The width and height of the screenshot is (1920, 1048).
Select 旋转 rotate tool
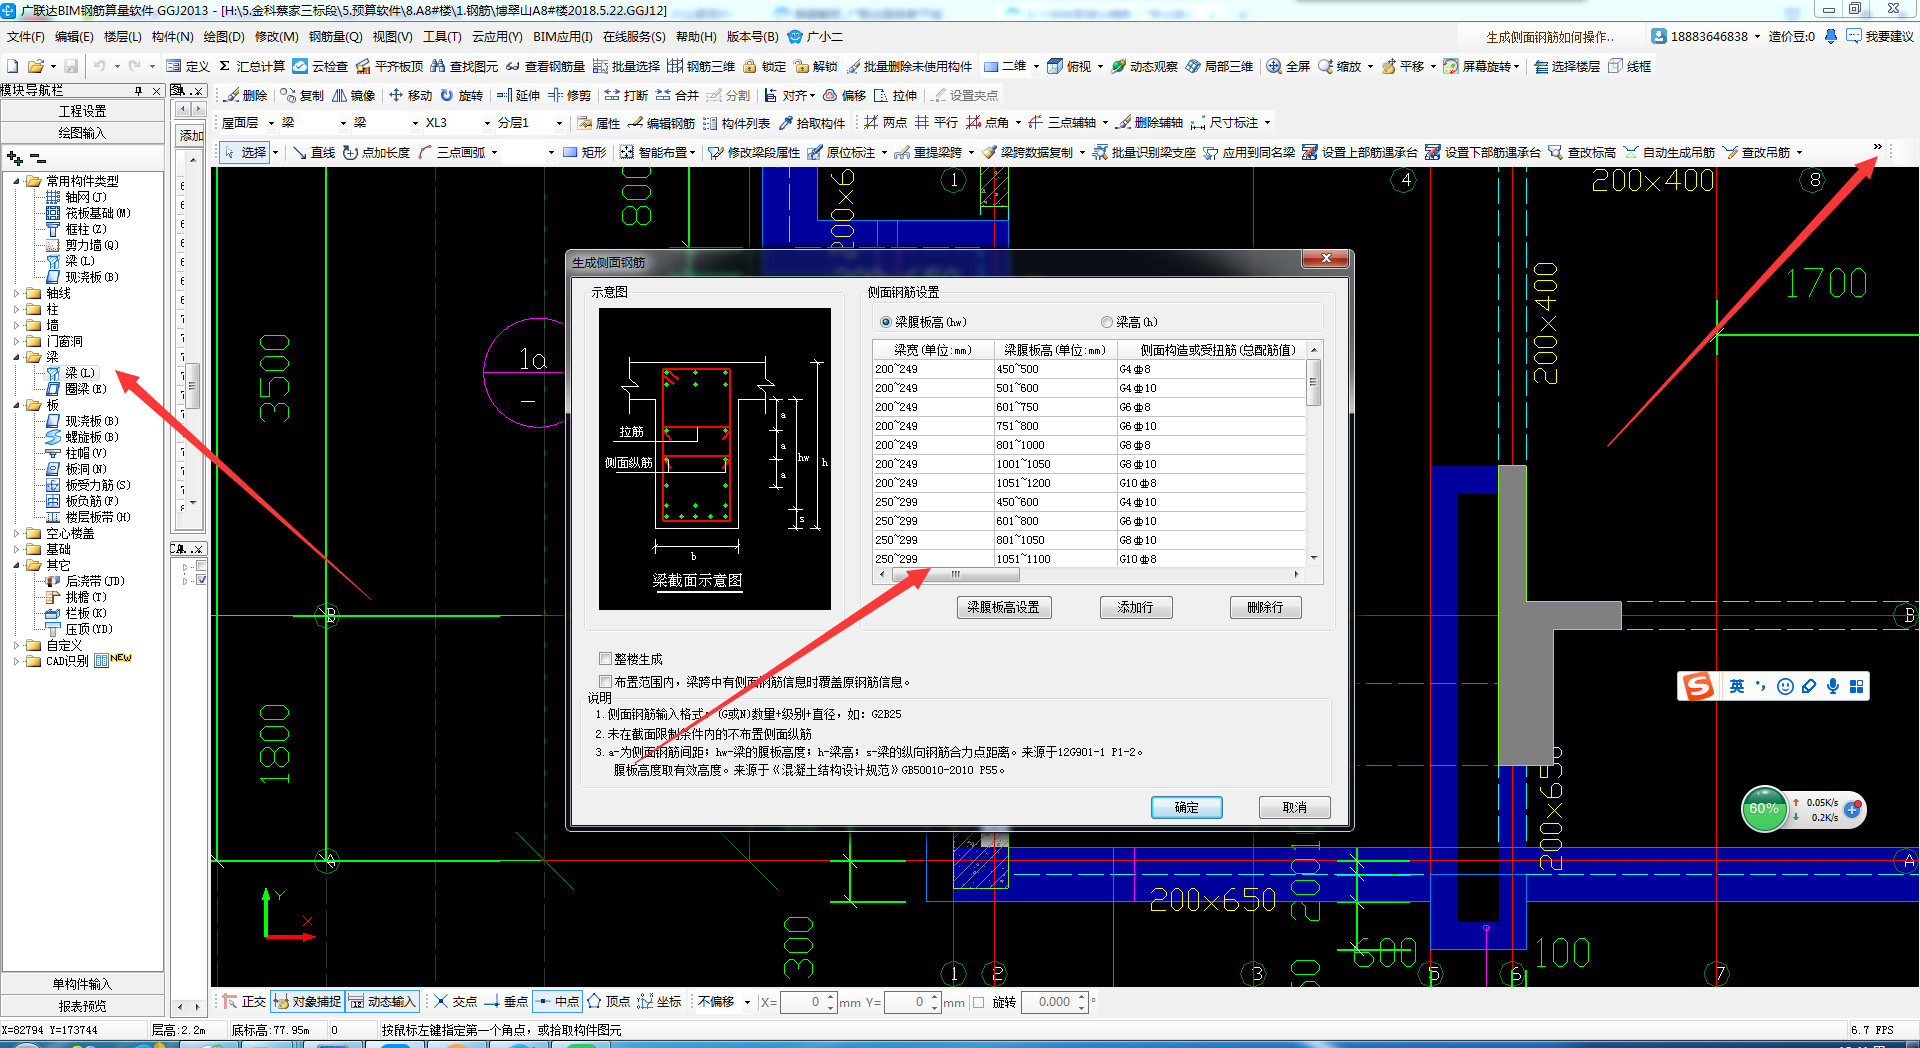(462, 95)
